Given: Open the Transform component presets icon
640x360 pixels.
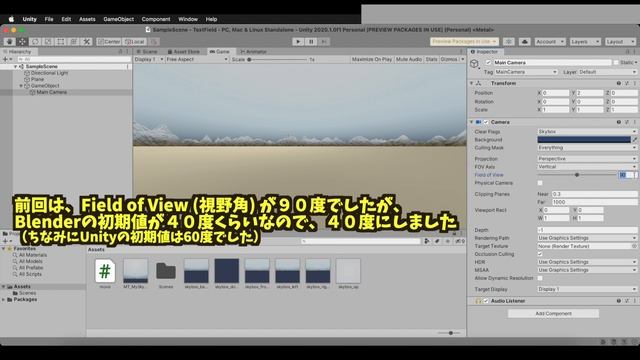Looking at the screenshot, I should tap(627, 83).
